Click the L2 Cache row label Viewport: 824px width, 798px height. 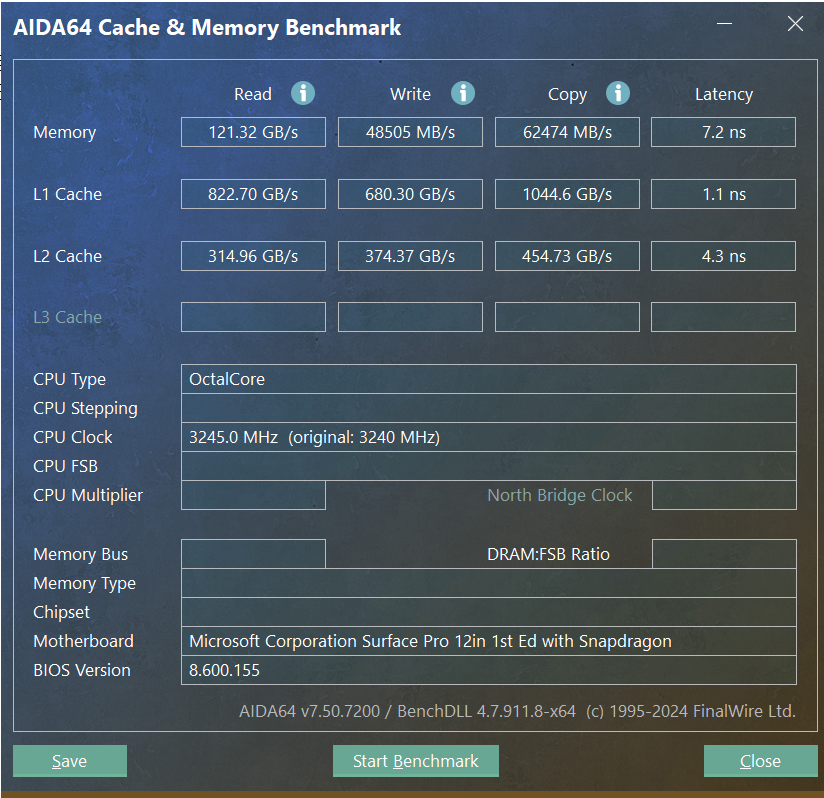click(x=67, y=256)
